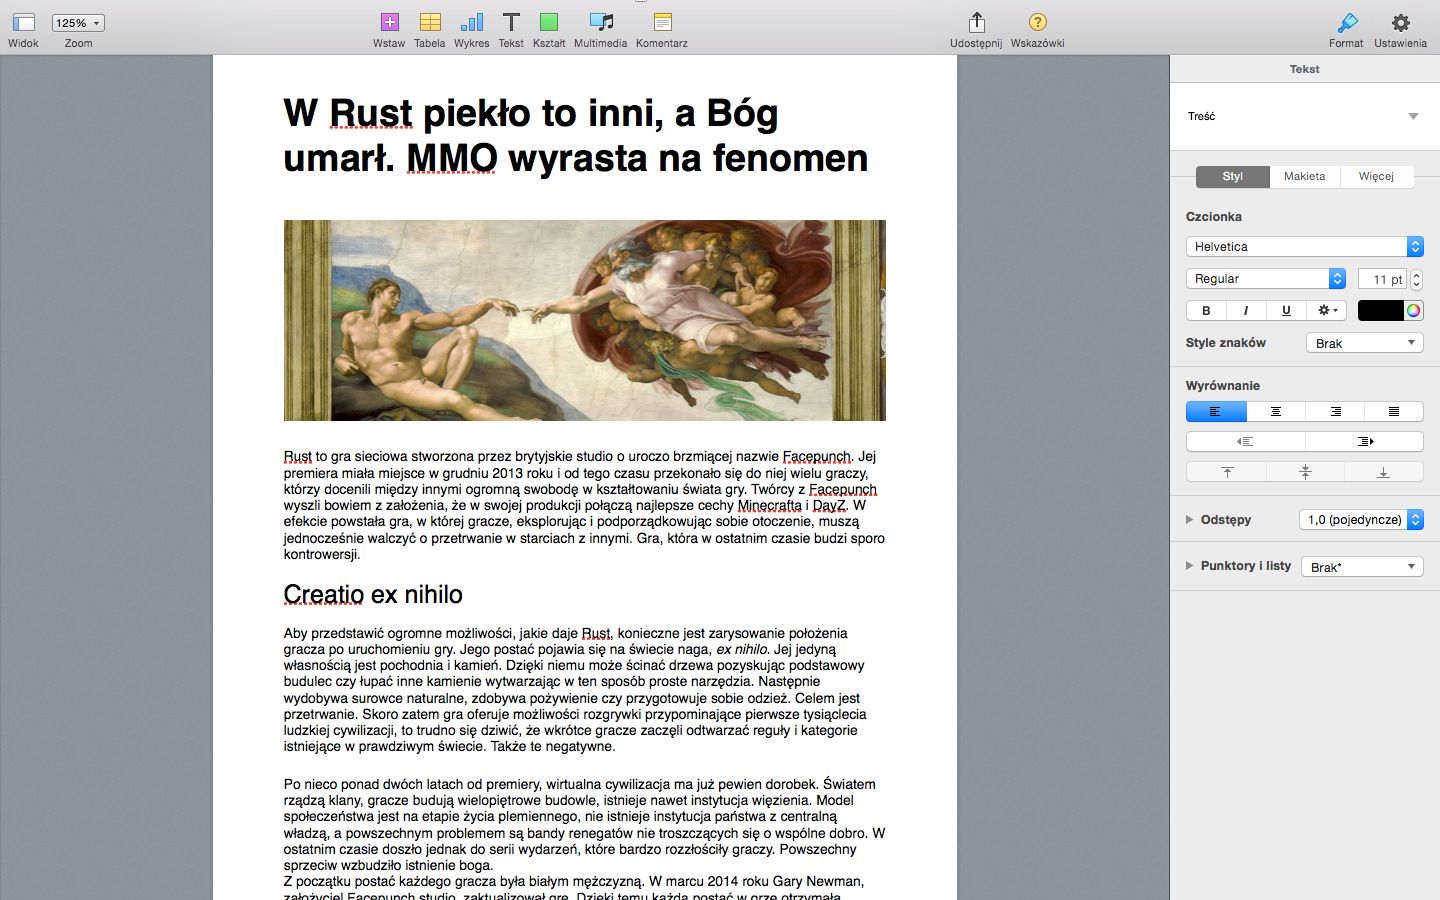Viewport: 1440px width, 900px height.
Task: Switch to the Więcej tab
Action: 1376,176
